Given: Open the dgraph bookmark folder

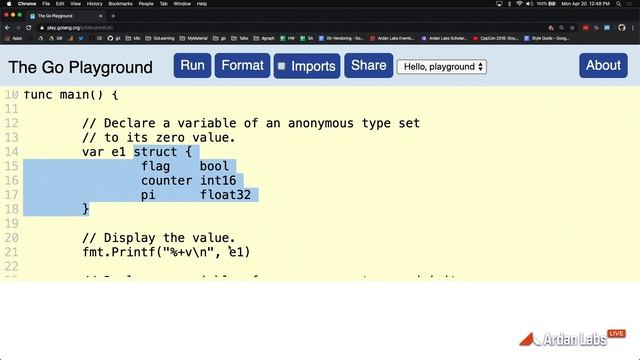Looking at the screenshot, I should point(264,38).
